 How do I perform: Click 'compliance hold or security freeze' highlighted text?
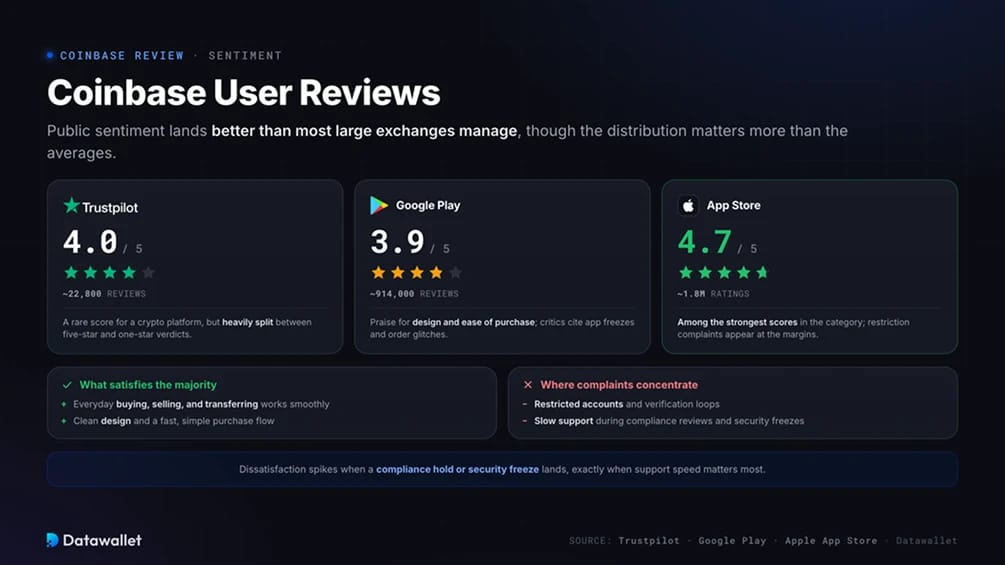458,470
